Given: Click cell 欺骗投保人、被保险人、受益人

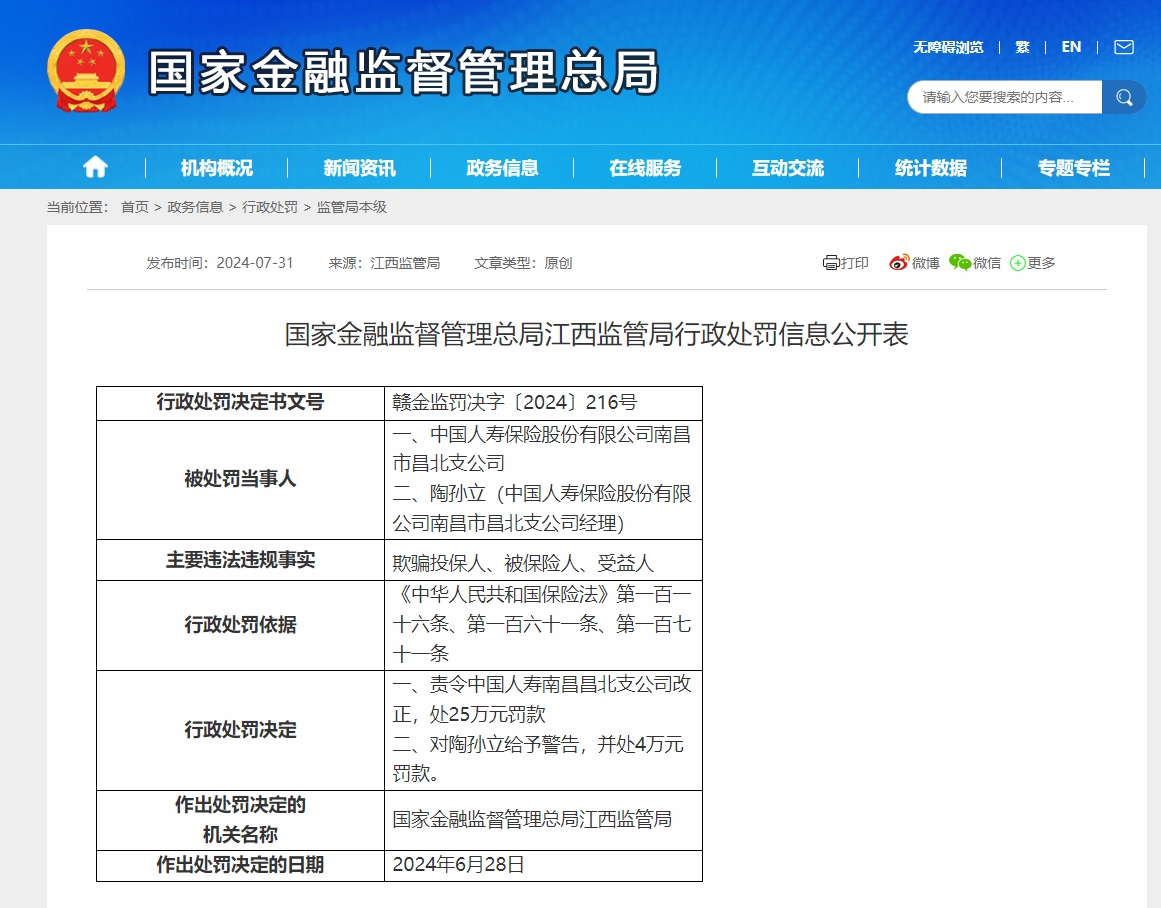Looking at the screenshot, I should 543,560.
